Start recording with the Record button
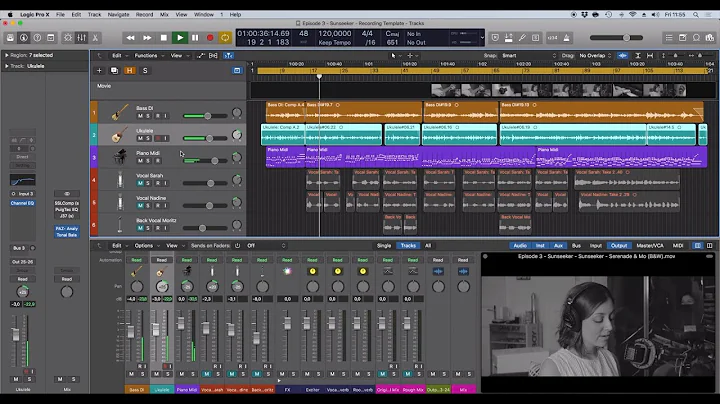 click(210, 38)
